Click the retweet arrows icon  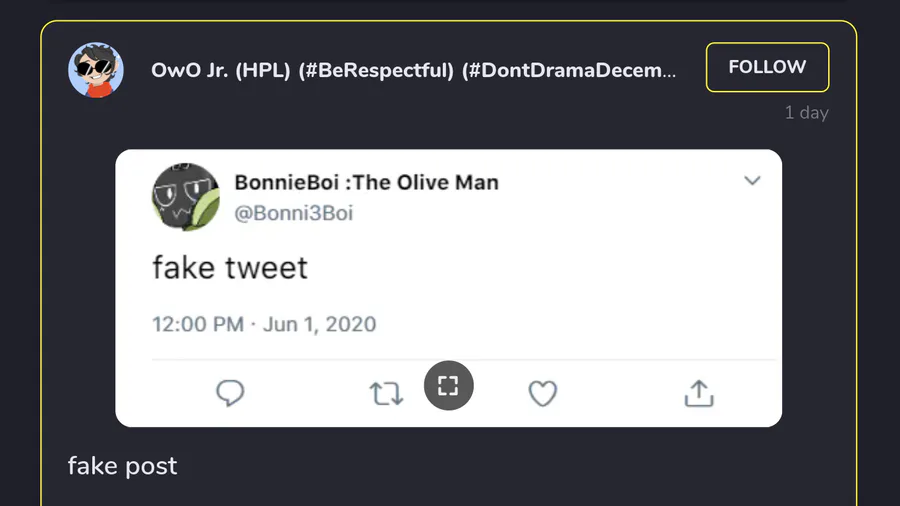point(386,393)
